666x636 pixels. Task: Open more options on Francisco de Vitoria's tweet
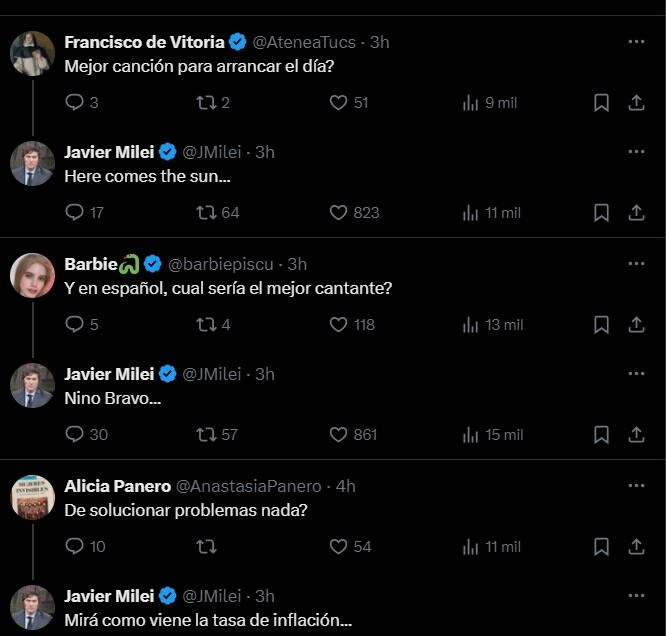[x=636, y=42]
